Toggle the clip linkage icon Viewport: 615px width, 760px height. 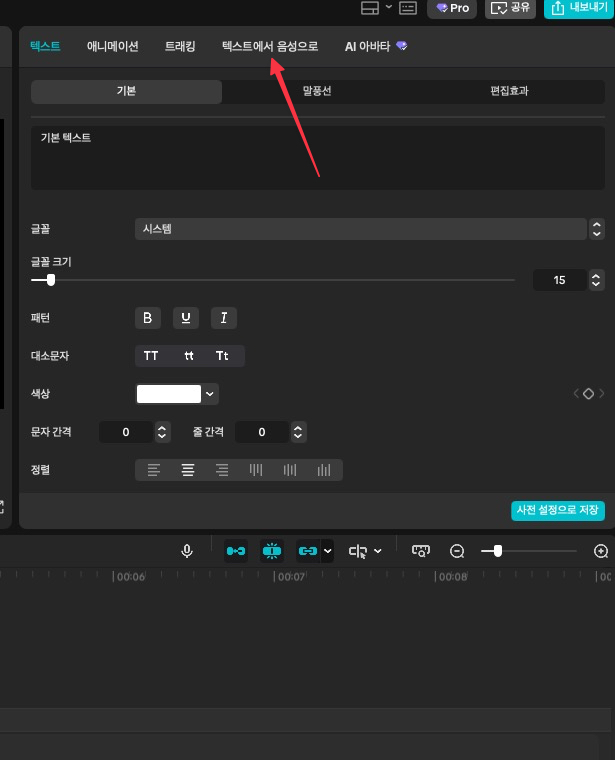tap(308, 551)
